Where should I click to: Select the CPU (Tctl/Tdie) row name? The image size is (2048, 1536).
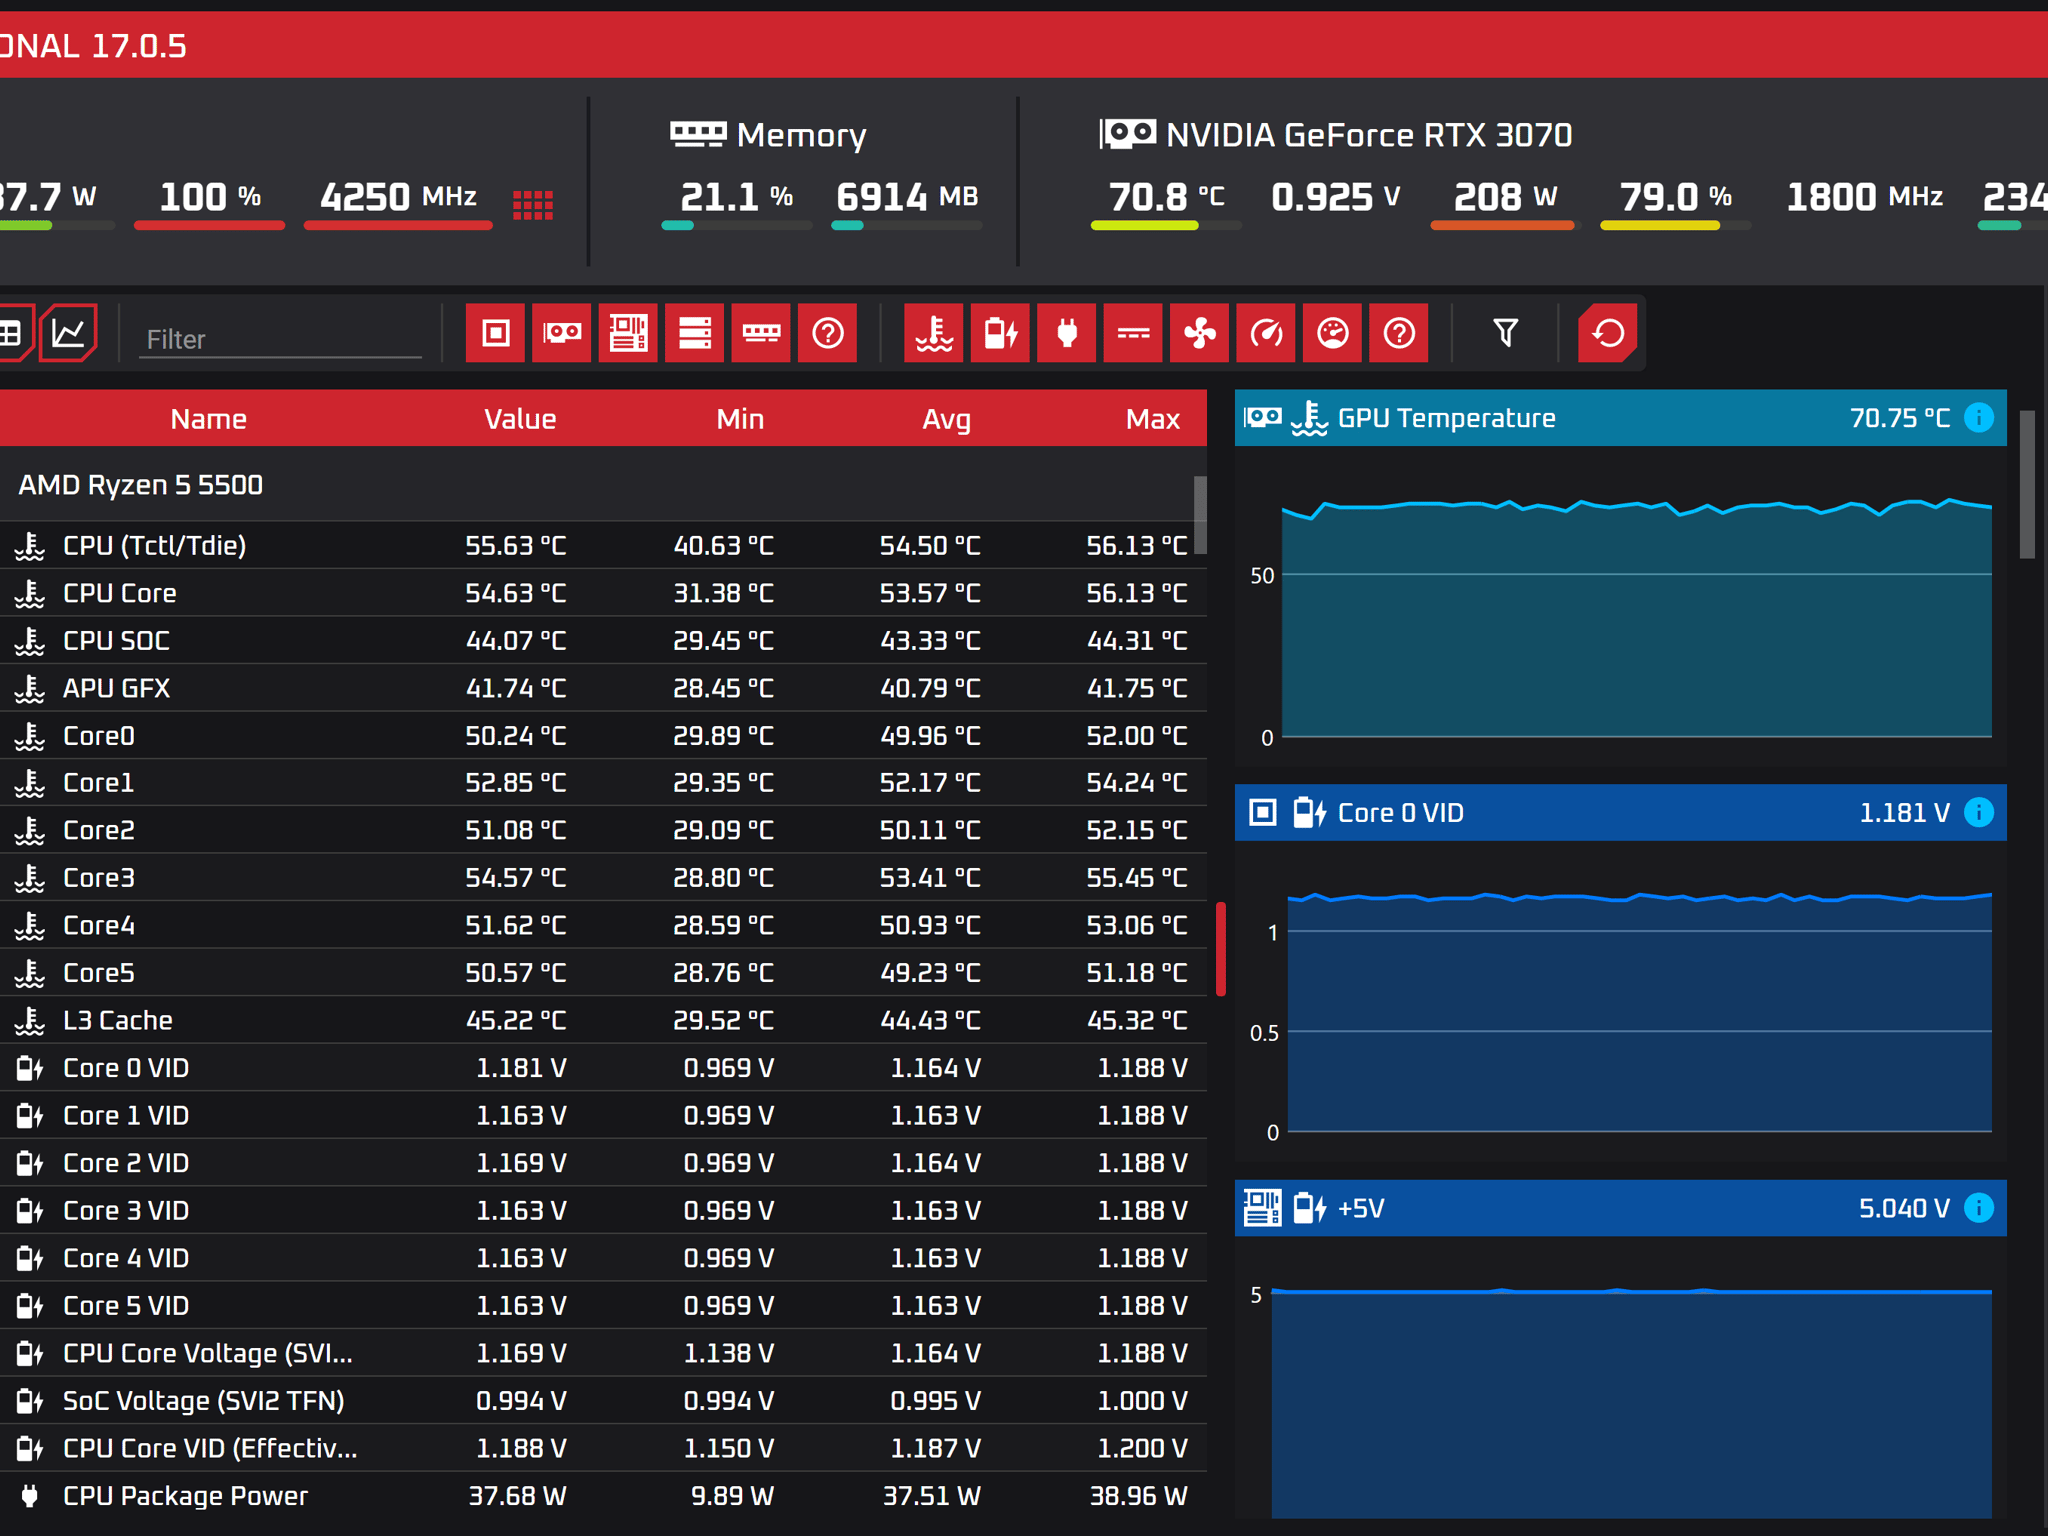(154, 545)
